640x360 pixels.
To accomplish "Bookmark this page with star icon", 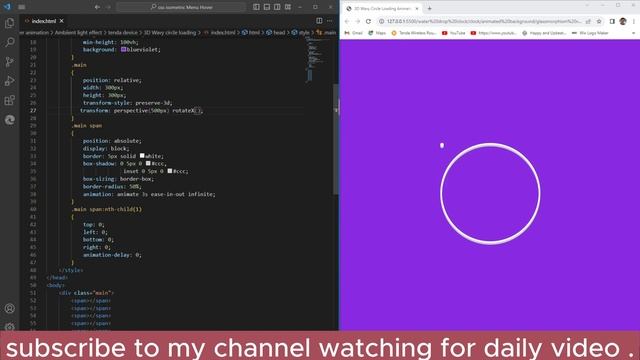I will click(x=599, y=21).
